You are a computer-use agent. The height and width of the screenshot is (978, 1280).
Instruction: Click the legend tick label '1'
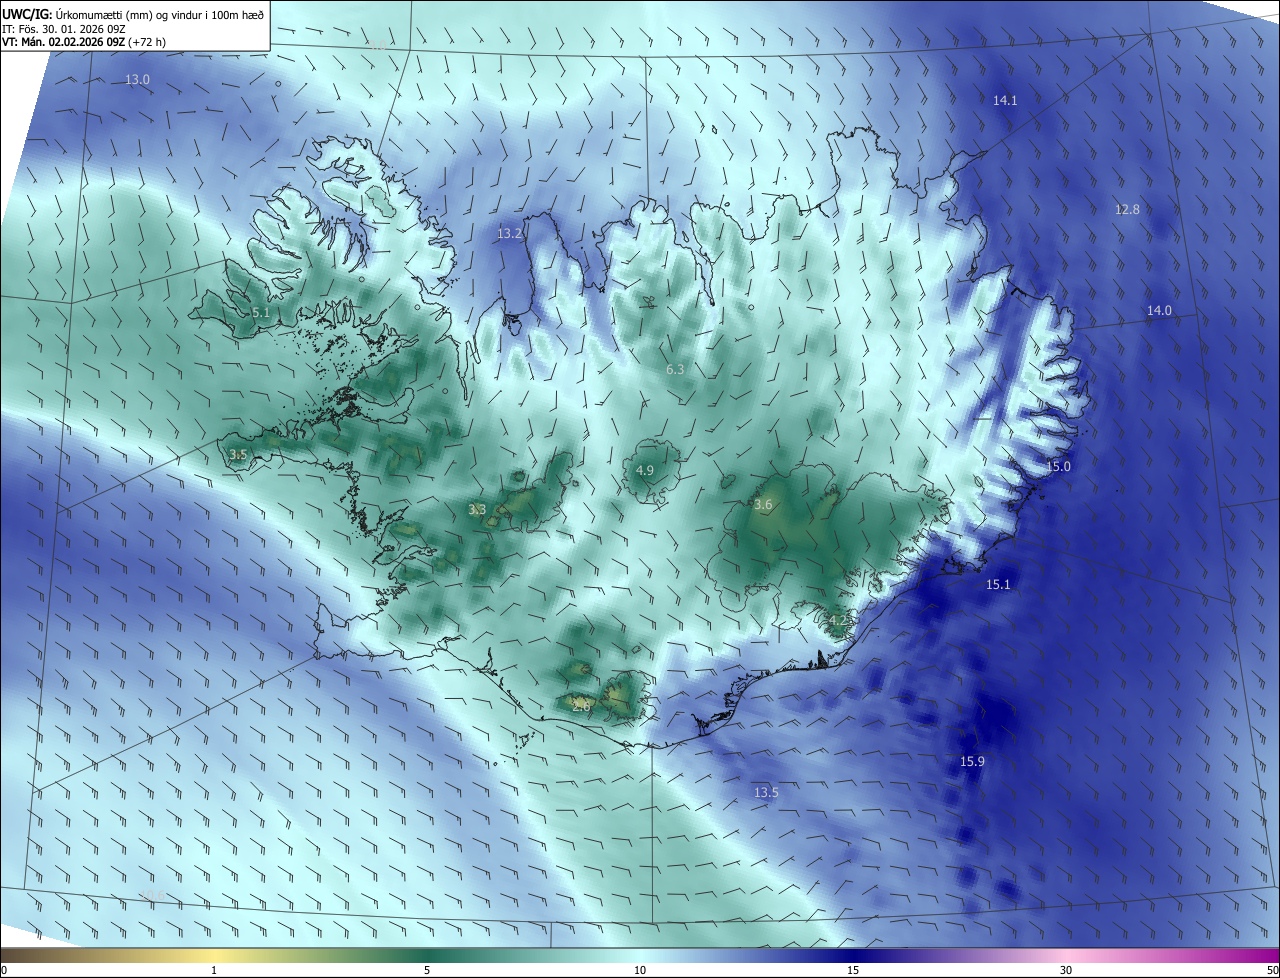click(x=214, y=970)
